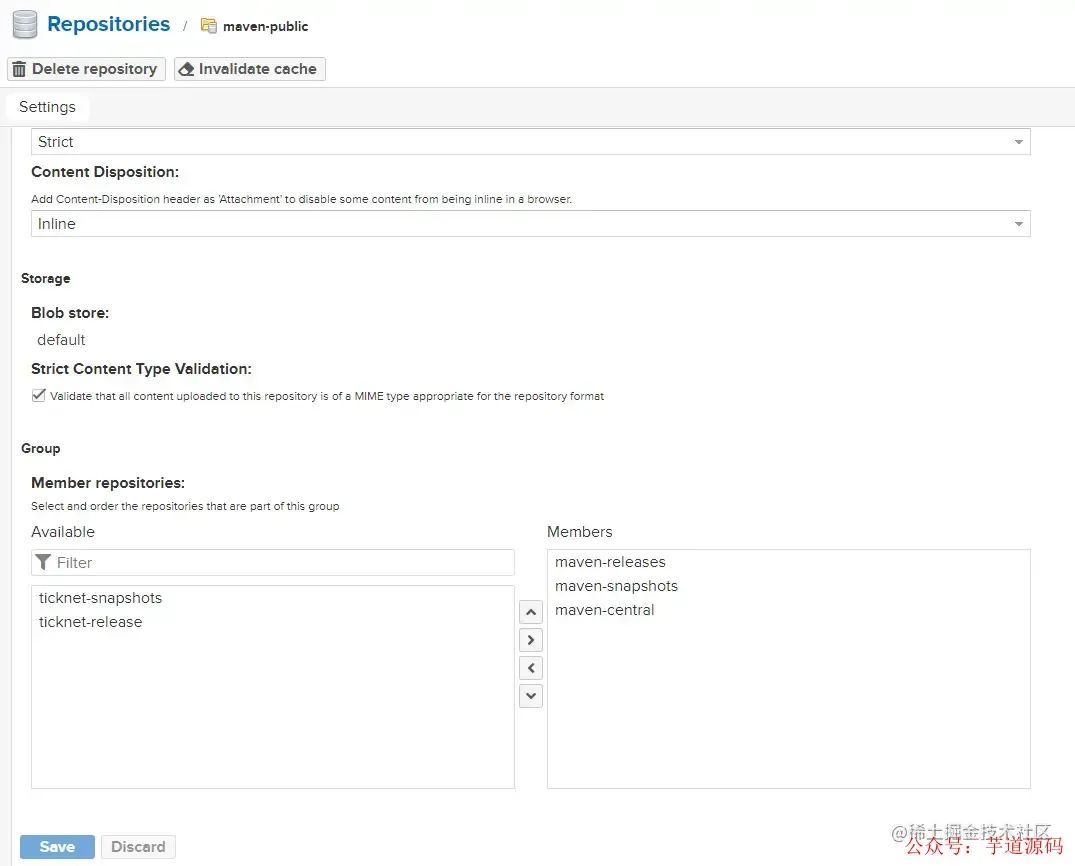The width and height of the screenshot is (1075, 866).
Task: Open the Strict layout policy dropdown
Action: click(x=531, y=142)
